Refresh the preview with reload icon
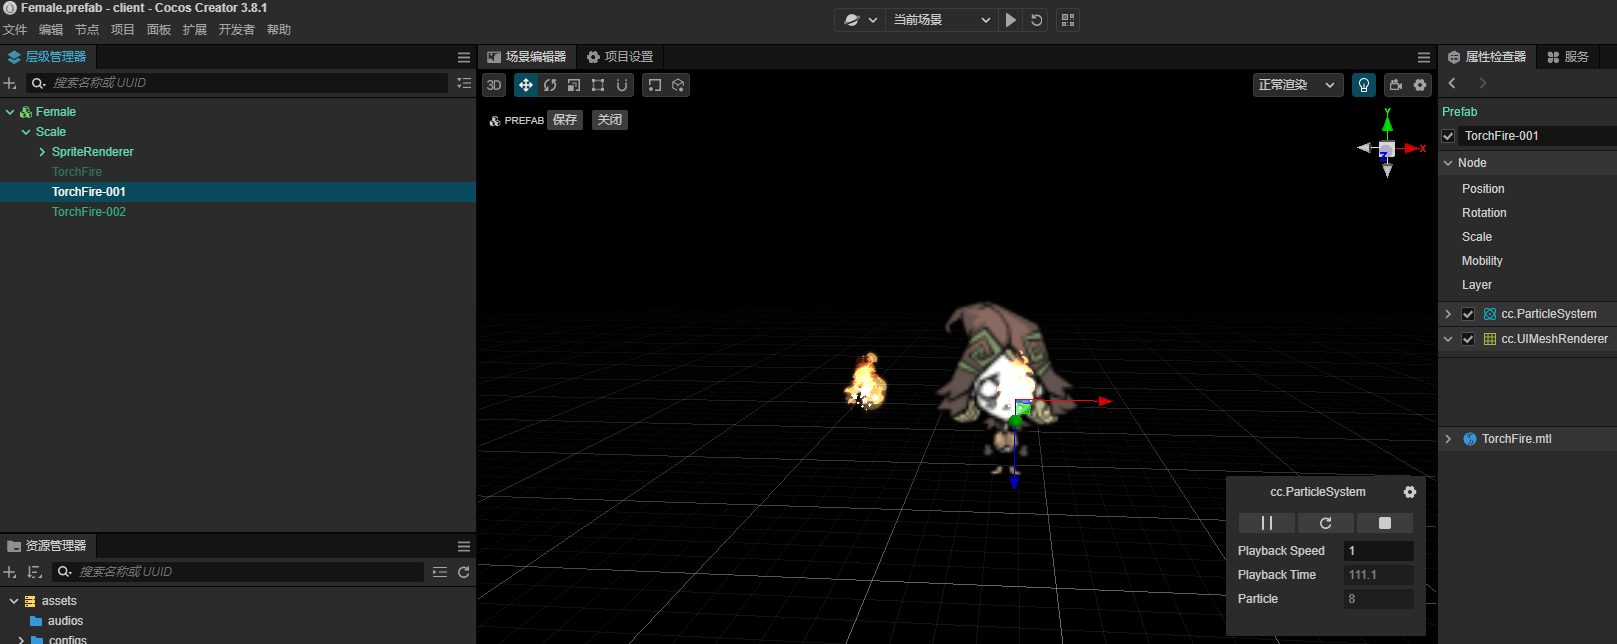1617x644 pixels. click(1037, 20)
